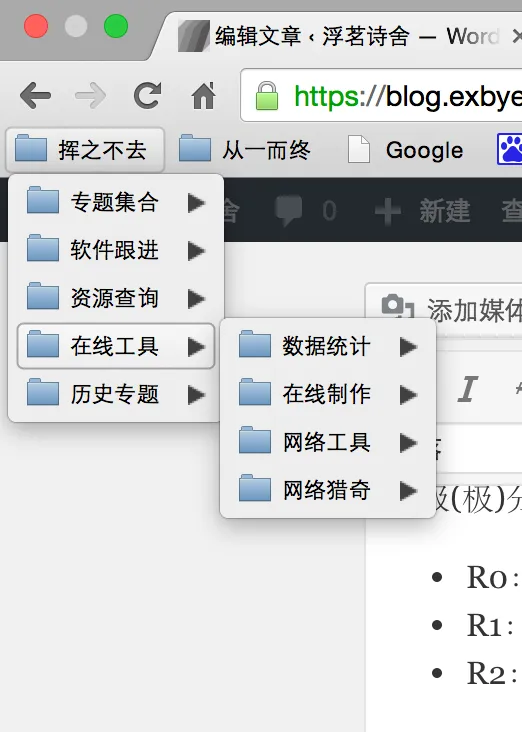The width and height of the screenshot is (522, 732).
Task: Select the 在线工具 folder entry
Action: point(116,346)
